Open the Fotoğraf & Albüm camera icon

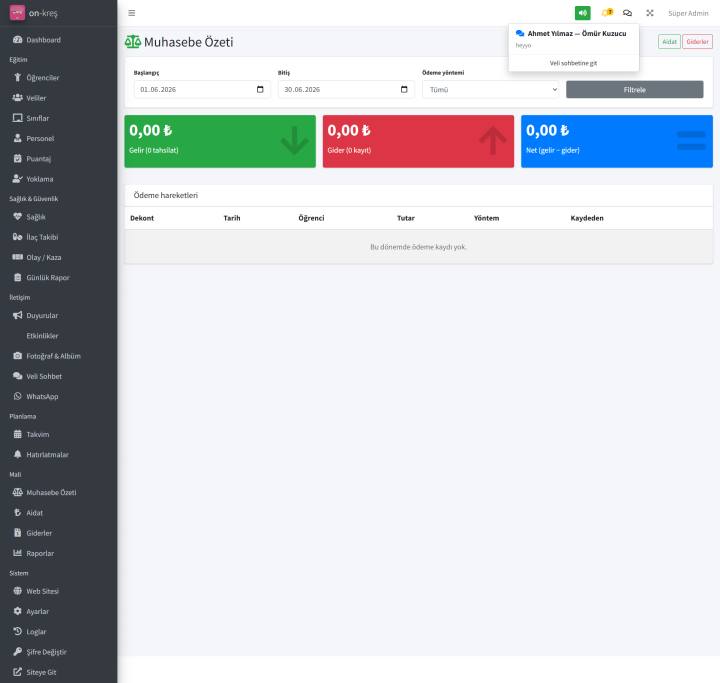17,356
